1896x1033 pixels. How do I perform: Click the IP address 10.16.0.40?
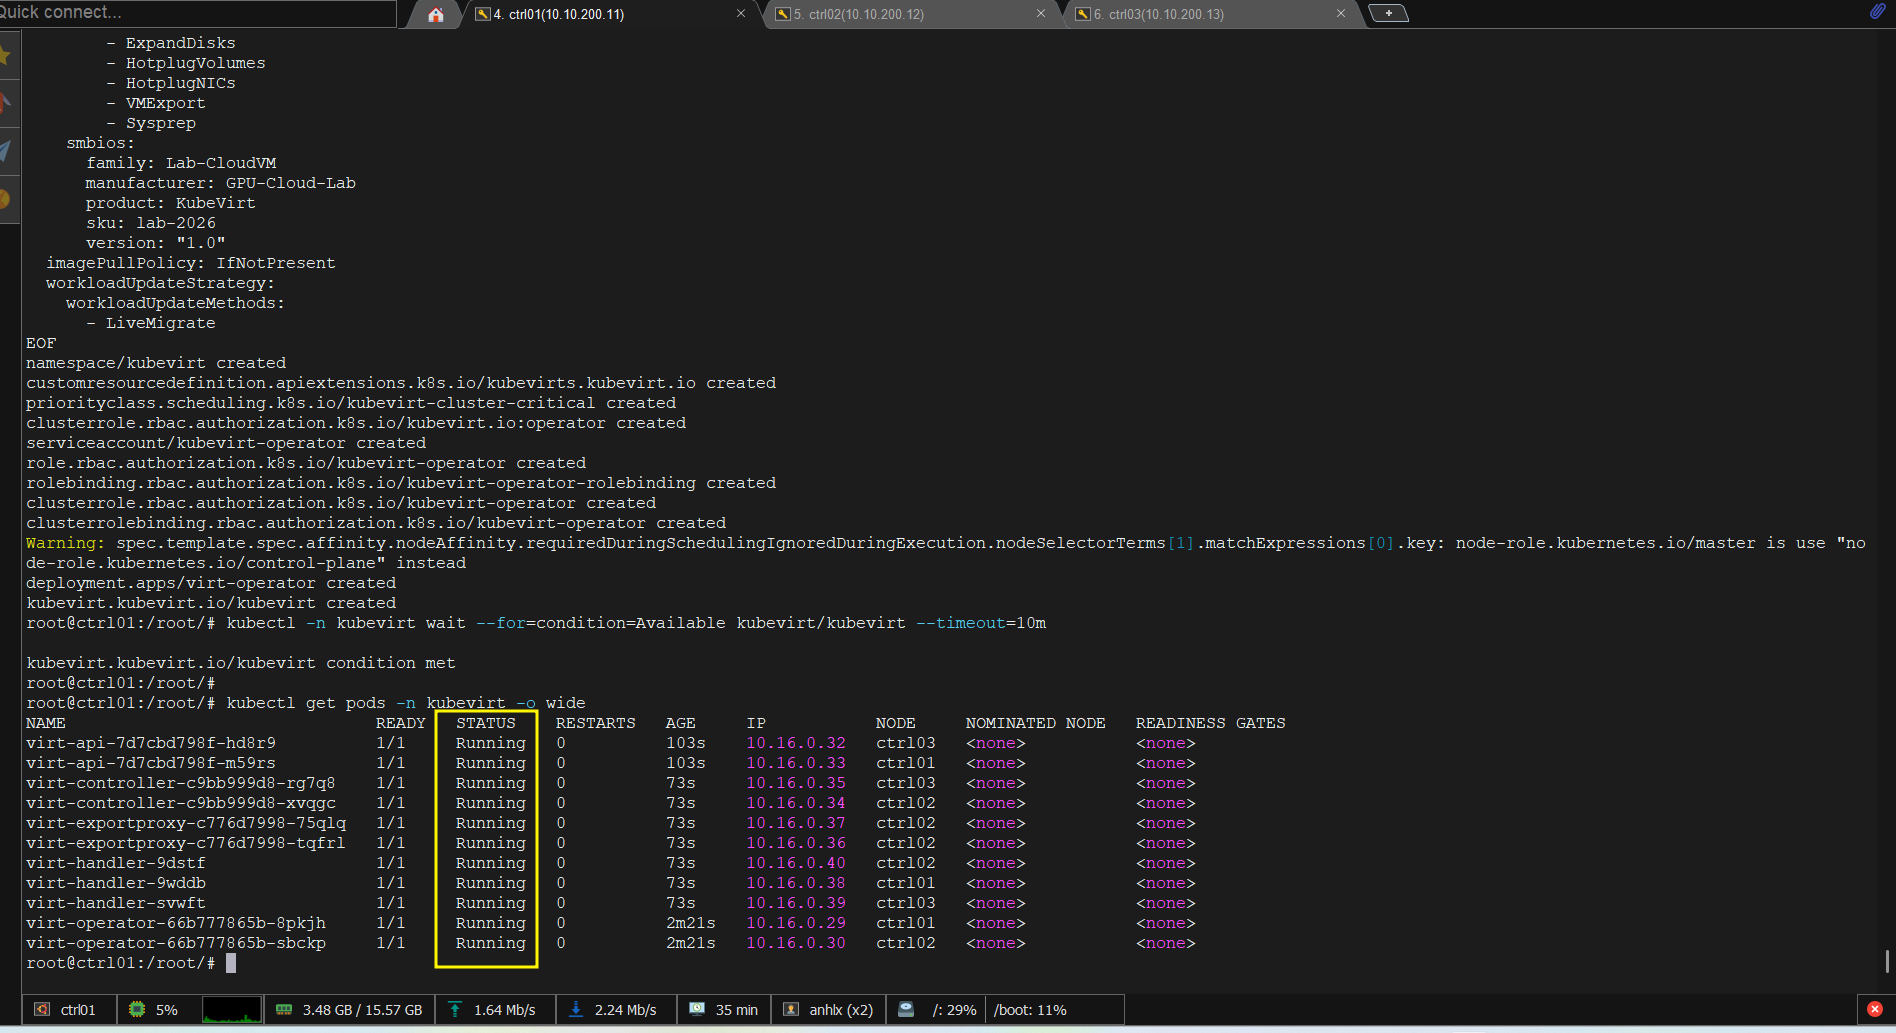pos(796,863)
